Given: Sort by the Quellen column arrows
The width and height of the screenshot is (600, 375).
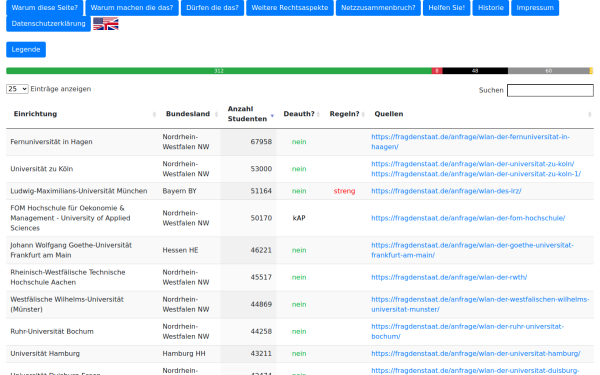Looking at the screenshot, I should 589,114.
